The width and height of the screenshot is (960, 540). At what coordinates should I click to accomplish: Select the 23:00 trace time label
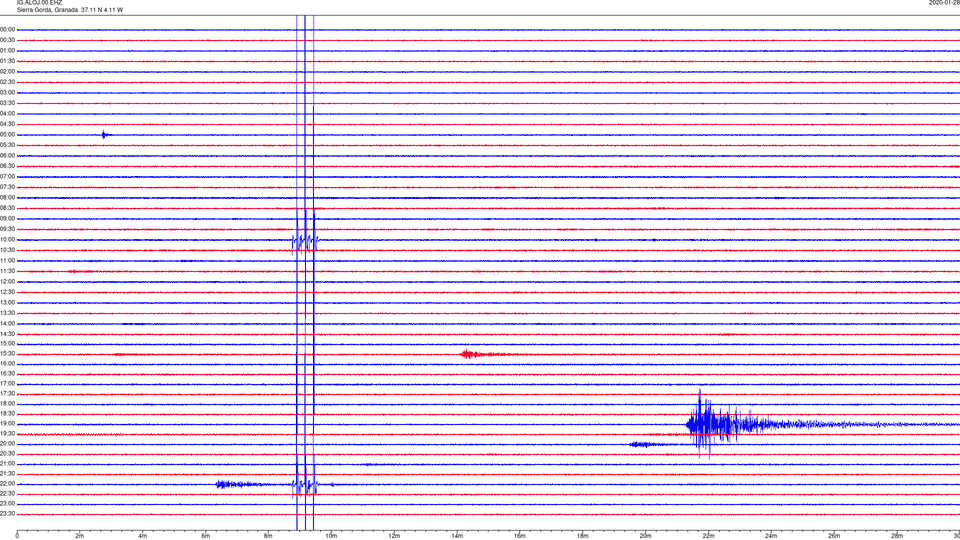7,504
